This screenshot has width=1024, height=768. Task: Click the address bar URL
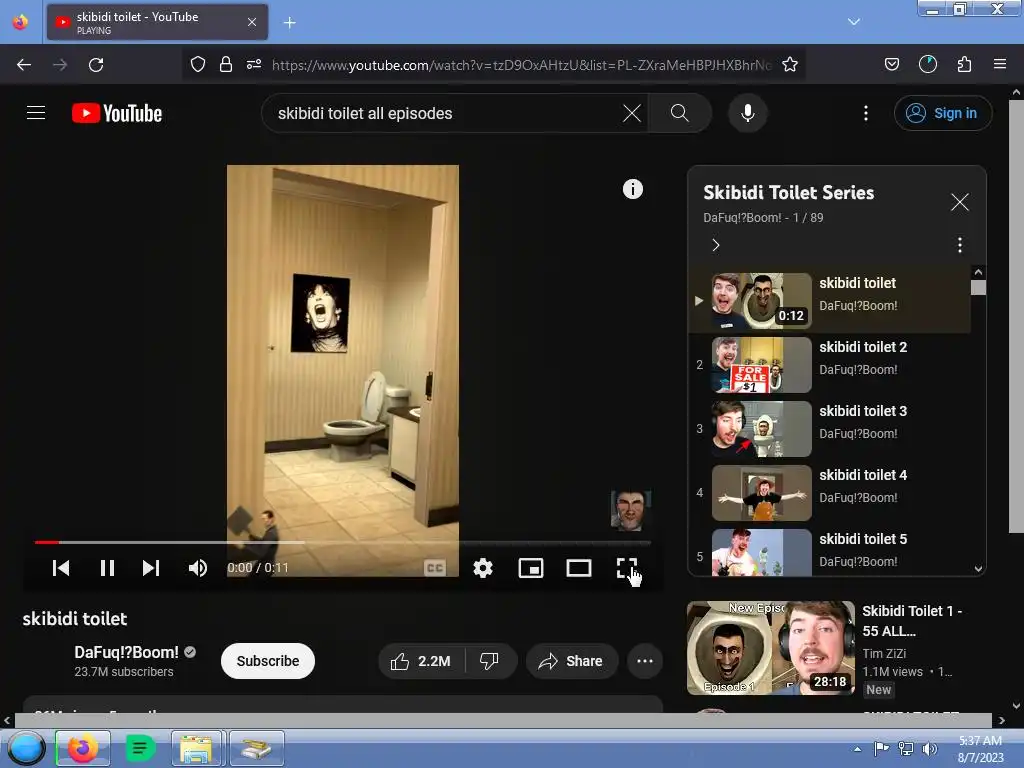point(521,65)
